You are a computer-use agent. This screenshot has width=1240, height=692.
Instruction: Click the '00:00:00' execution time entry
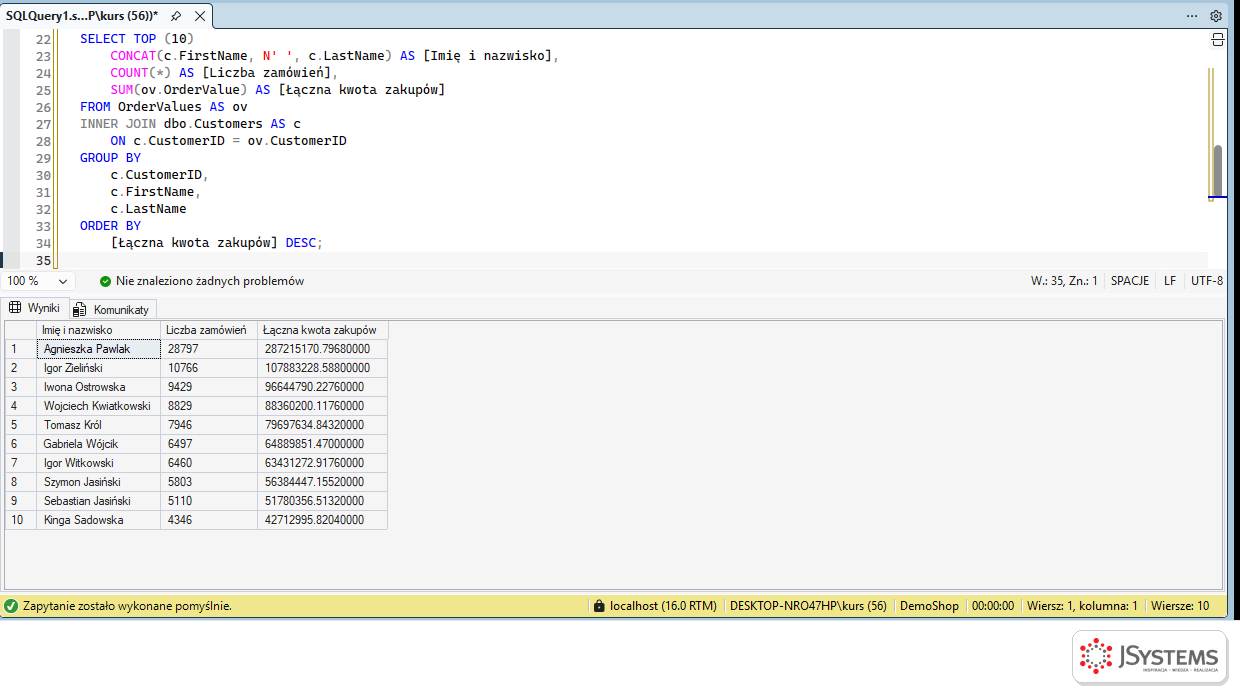click(x=993, y=606)
